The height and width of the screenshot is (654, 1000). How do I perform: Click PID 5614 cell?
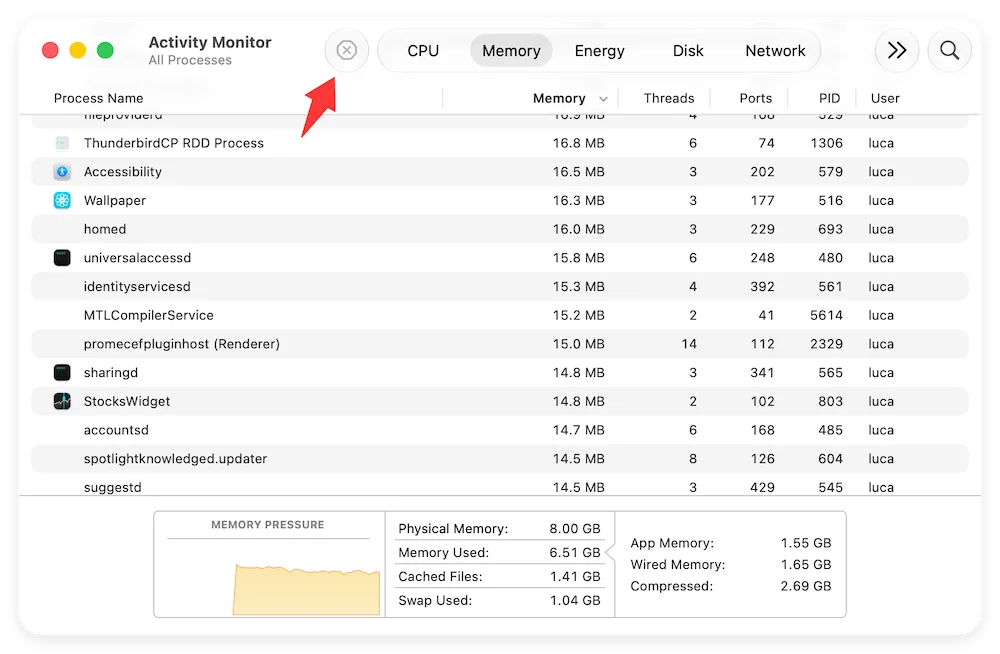point(826,315)
